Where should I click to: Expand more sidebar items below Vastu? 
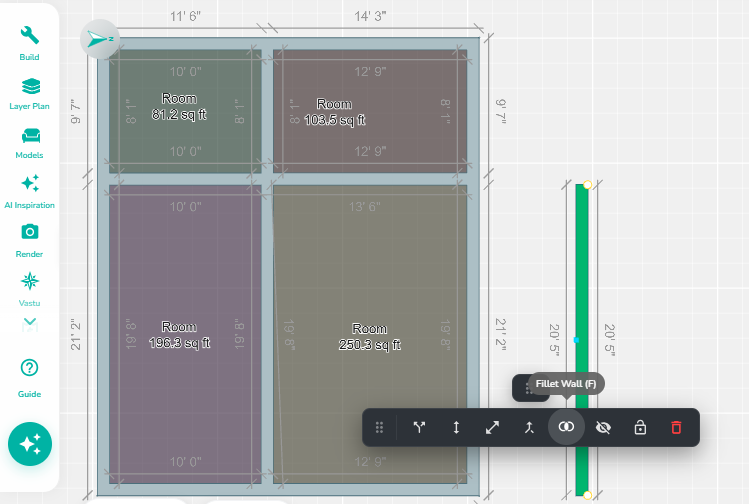30,324
